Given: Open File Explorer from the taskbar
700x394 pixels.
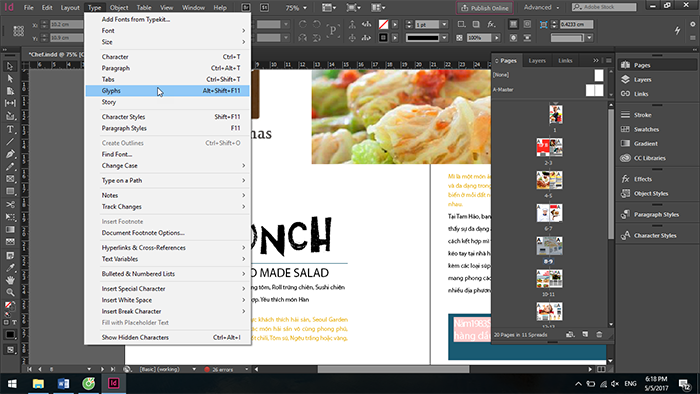Looking at the screenshot, I should coord(38,383).
